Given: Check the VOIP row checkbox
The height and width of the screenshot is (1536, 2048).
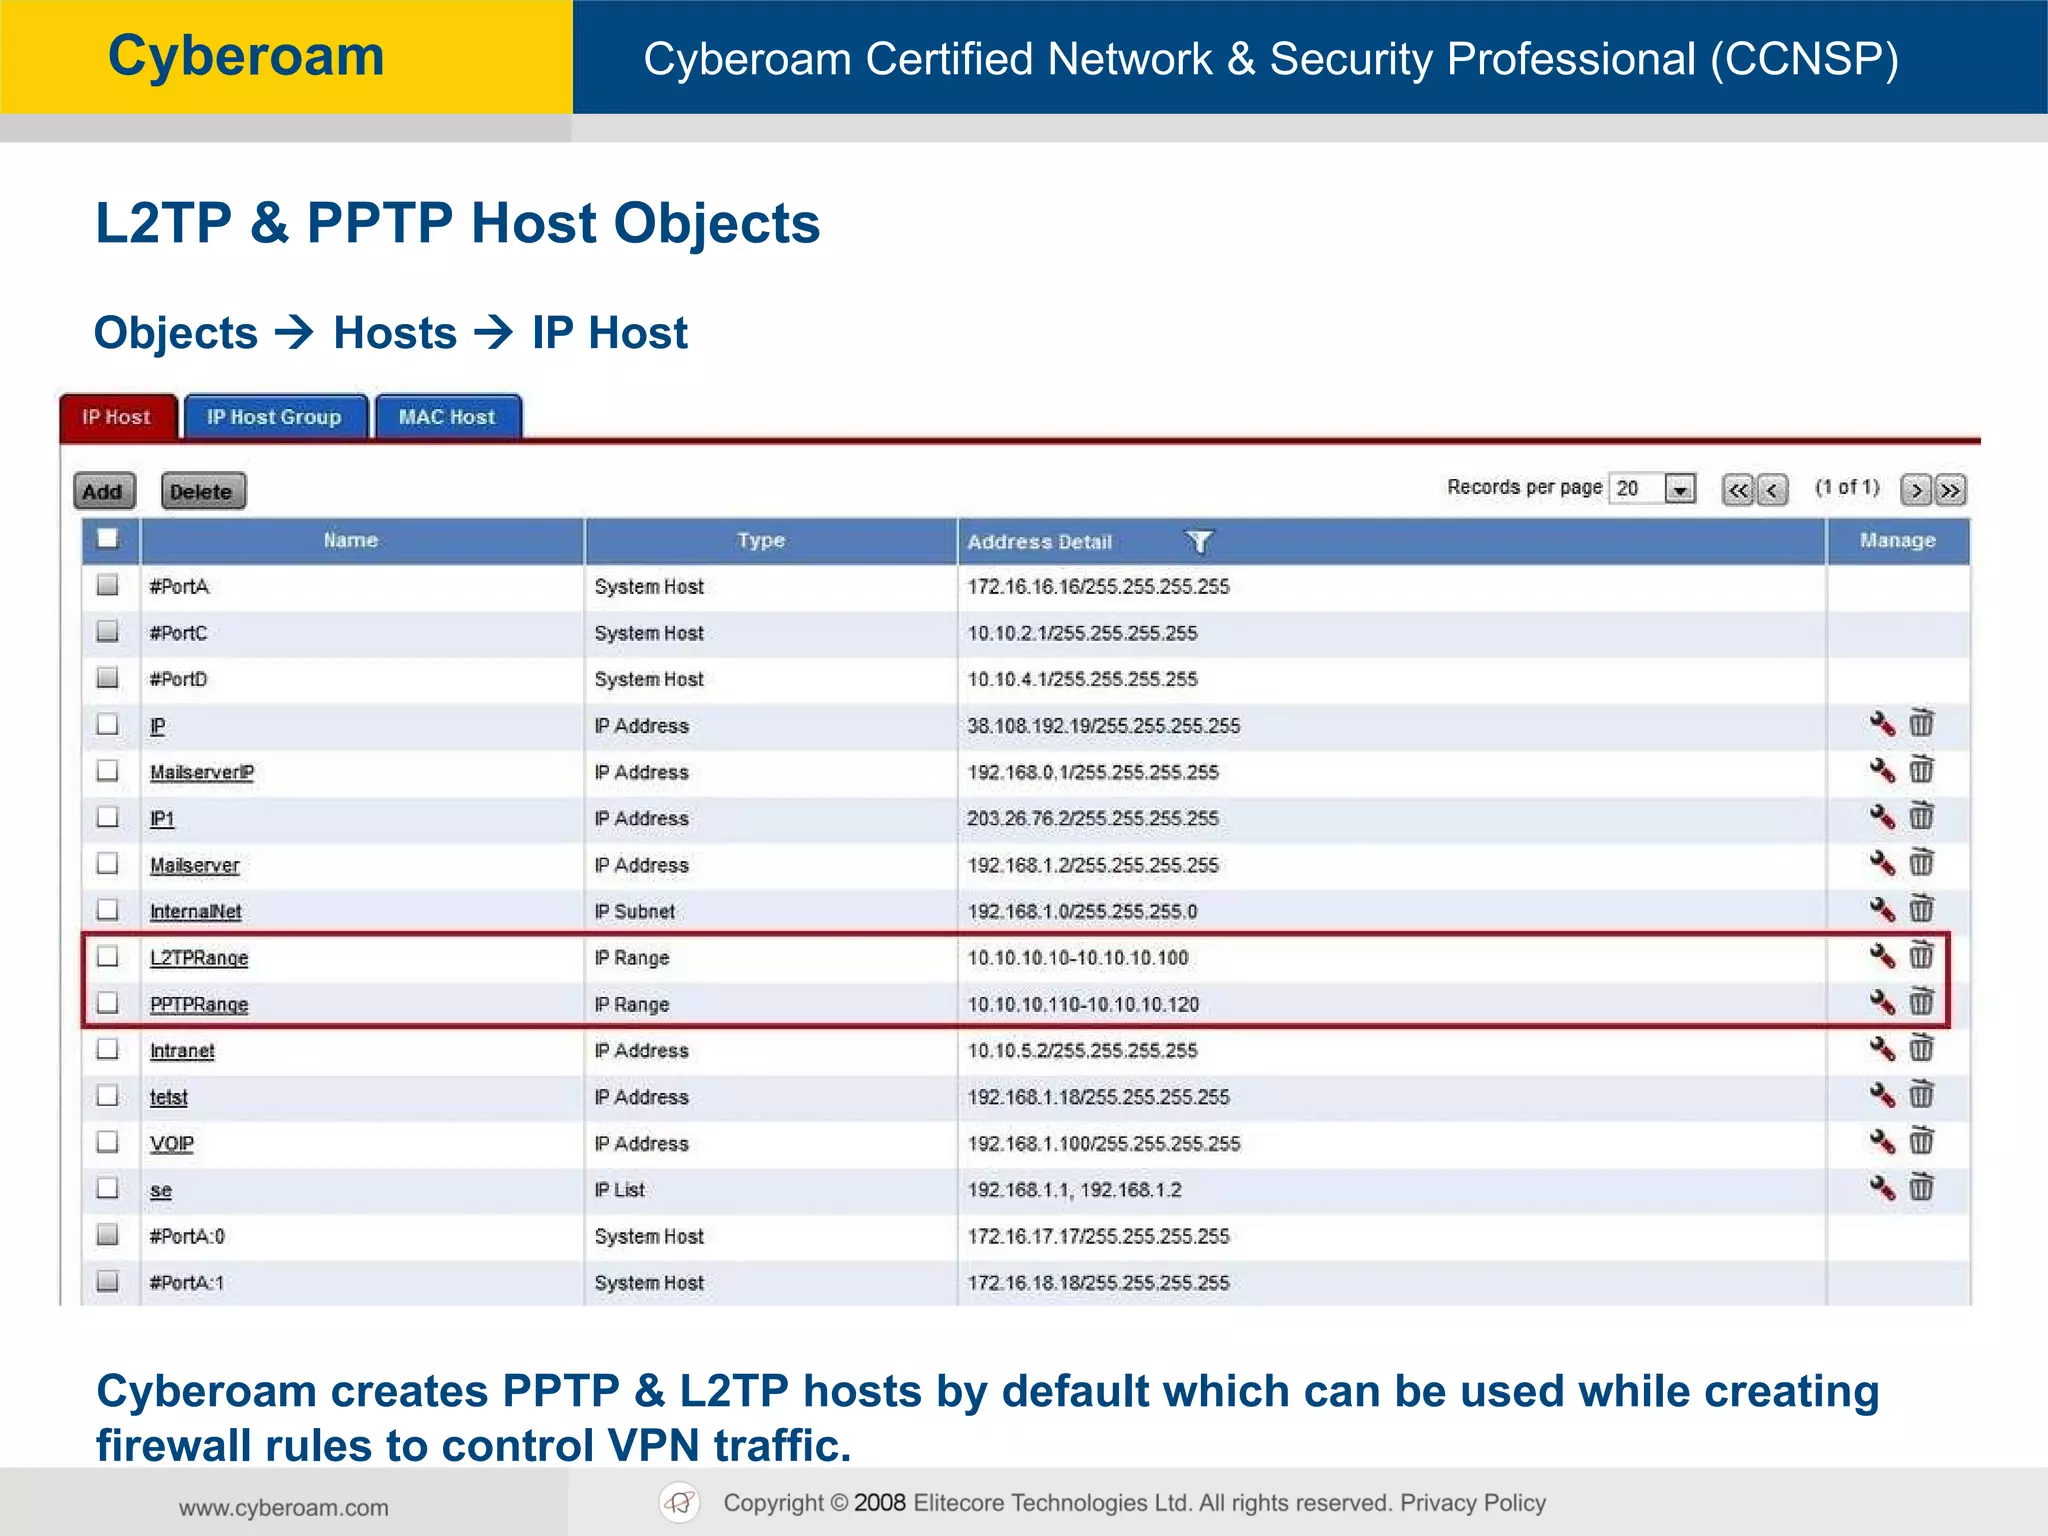Looking at the screenshot, I should point(108,1142).
